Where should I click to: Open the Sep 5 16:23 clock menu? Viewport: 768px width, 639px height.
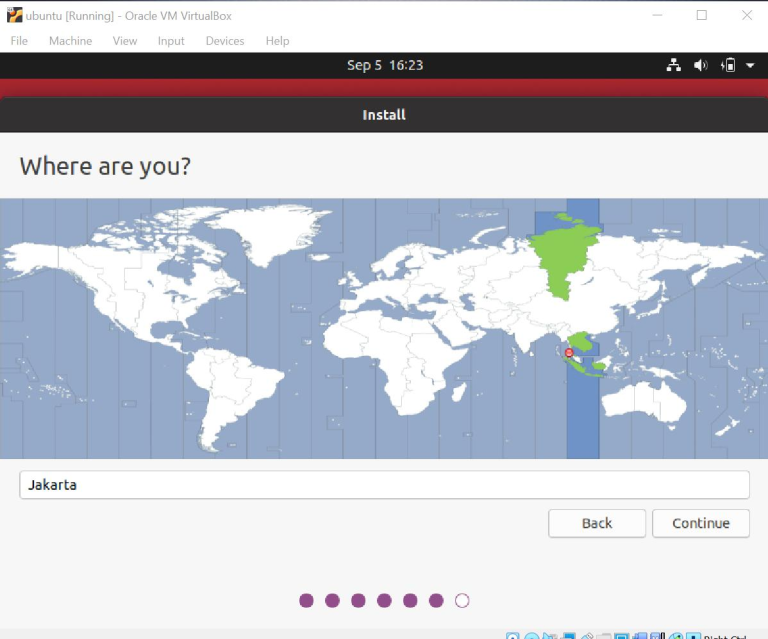click(x=384, y=65)
